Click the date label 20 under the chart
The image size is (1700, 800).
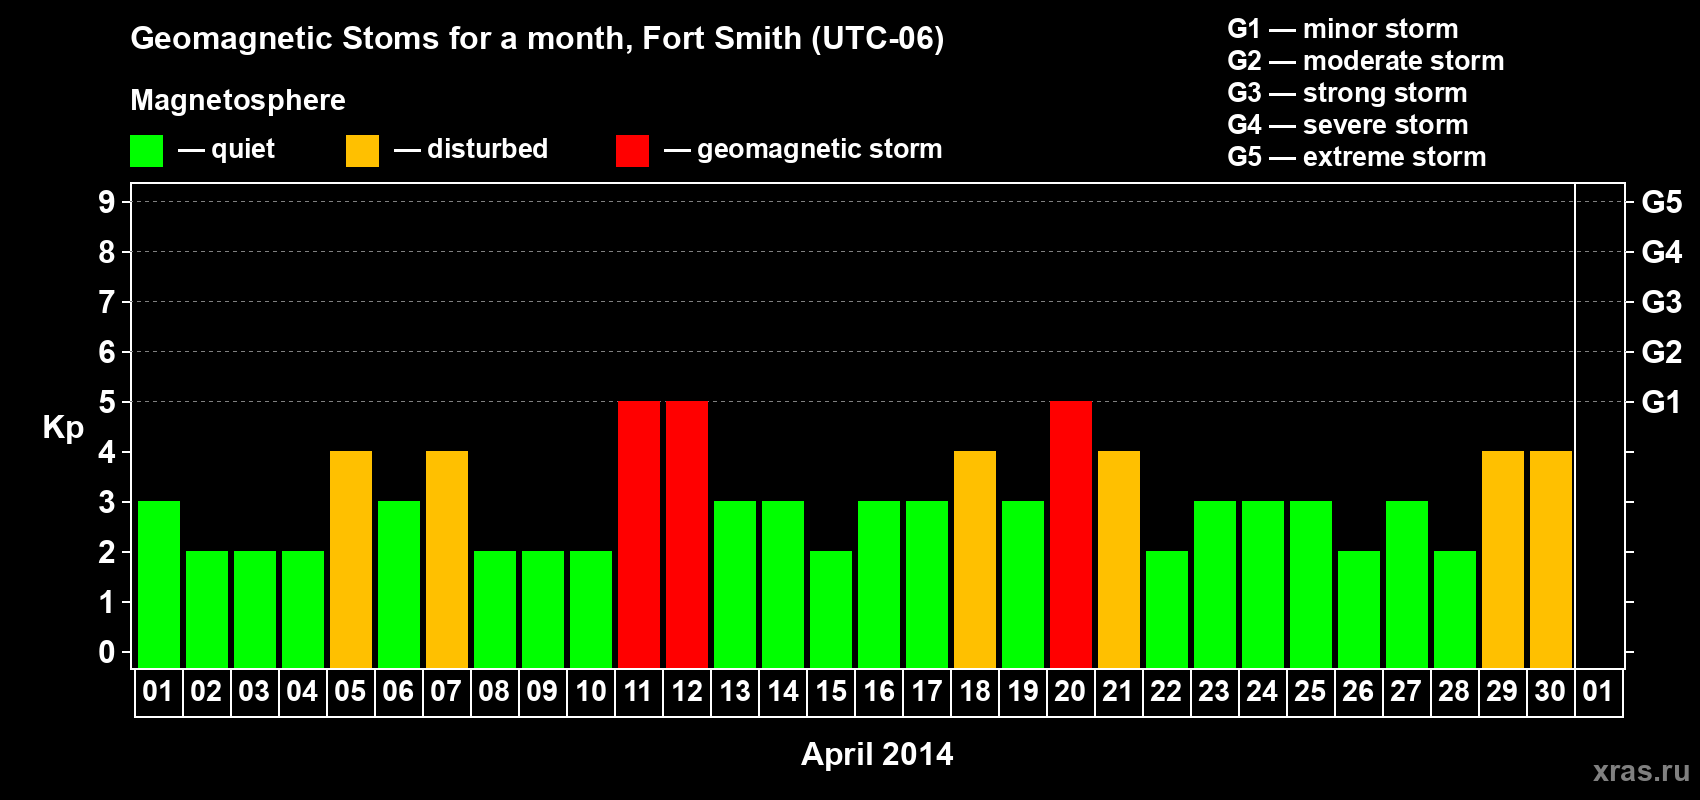point(1070,691)
